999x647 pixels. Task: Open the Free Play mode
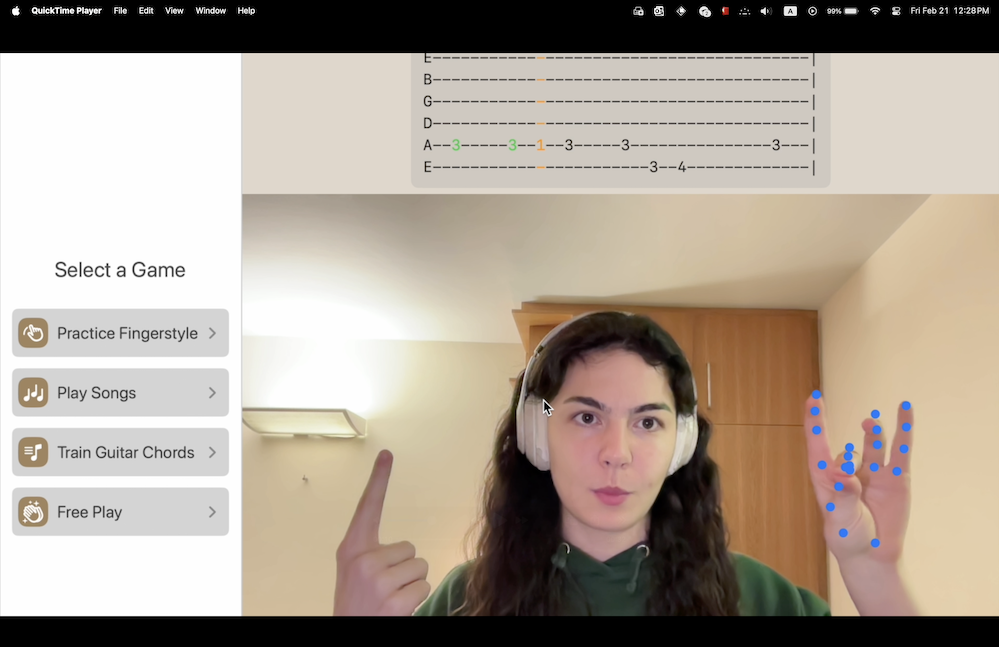coord(120,512)
